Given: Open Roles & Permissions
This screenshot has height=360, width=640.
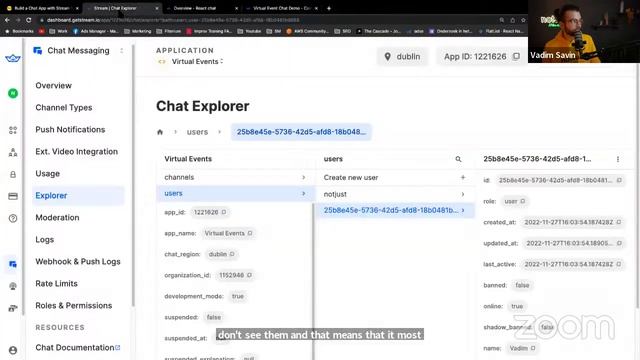Looking at the screenshot, I should click(x=73, y=305).
